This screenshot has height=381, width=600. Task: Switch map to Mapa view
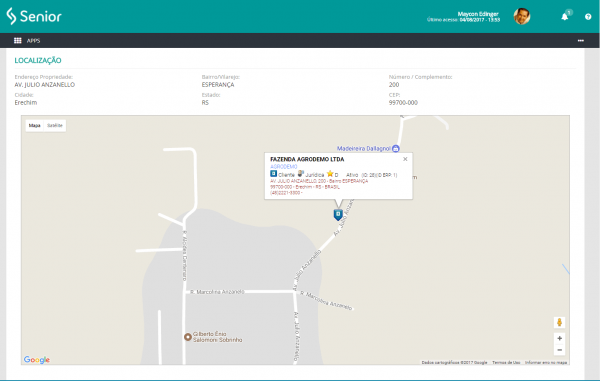point(34,125)
